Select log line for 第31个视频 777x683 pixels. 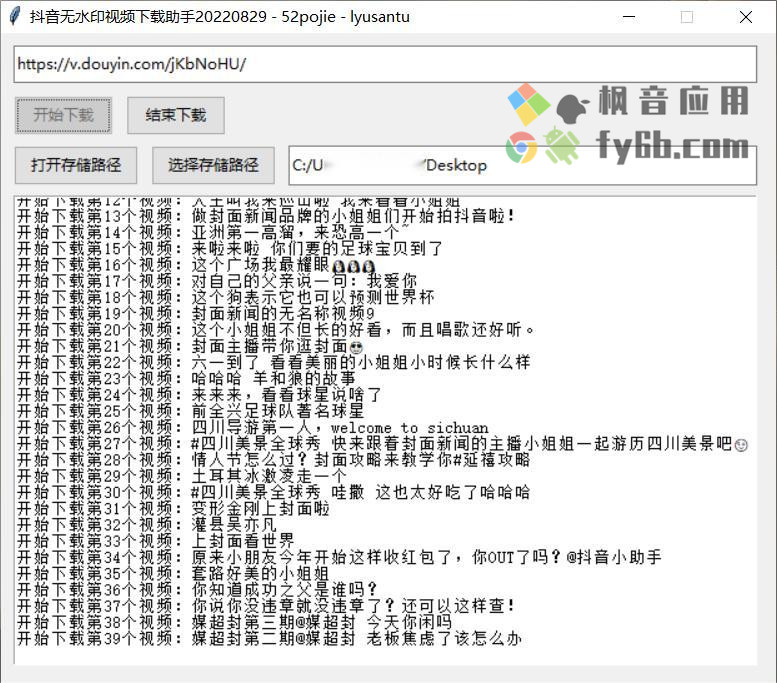[173, 509]
